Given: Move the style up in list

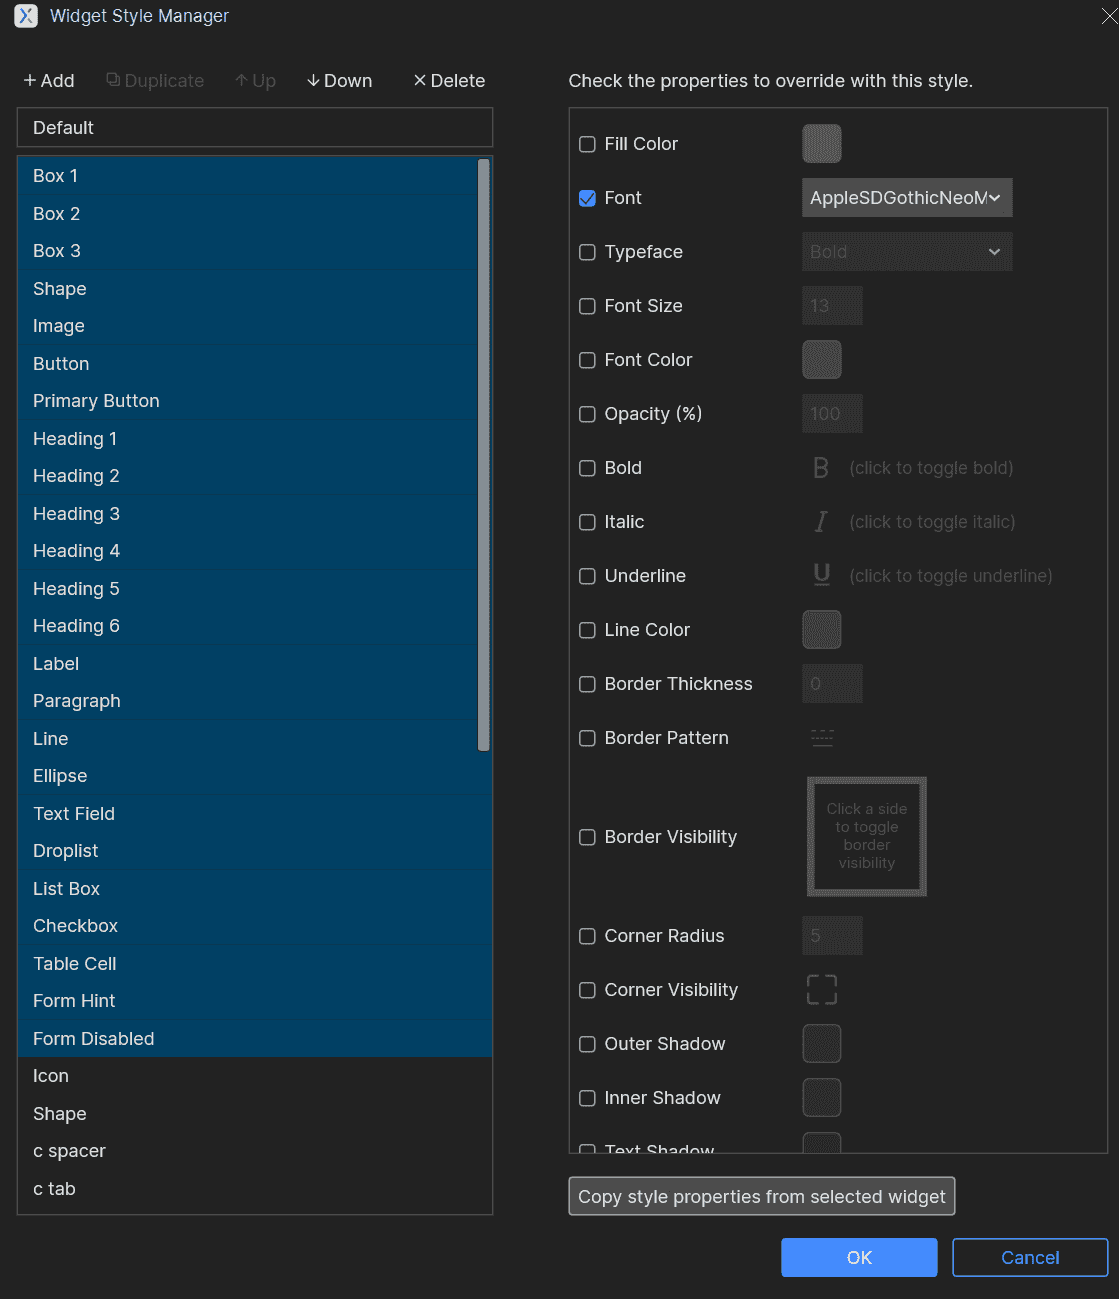Looking at the screenshot, I should (x=255, y=81).
